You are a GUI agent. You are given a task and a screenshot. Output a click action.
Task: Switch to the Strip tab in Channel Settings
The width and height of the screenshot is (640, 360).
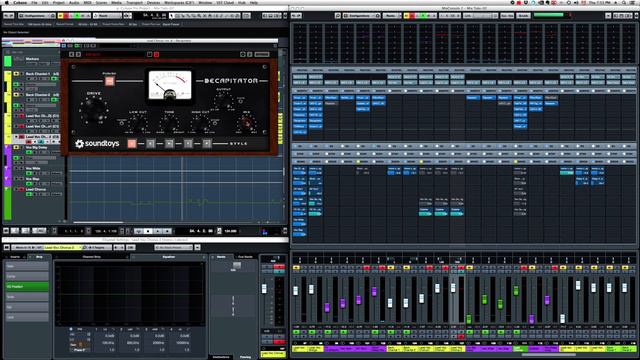[39, 257]
